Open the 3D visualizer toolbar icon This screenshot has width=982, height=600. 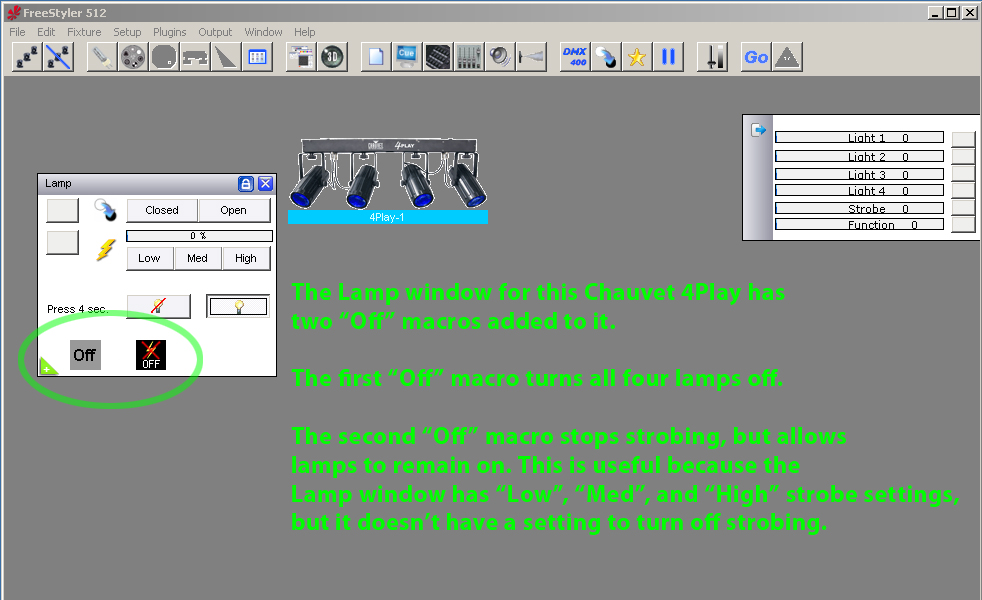click(x=333, y=57)
